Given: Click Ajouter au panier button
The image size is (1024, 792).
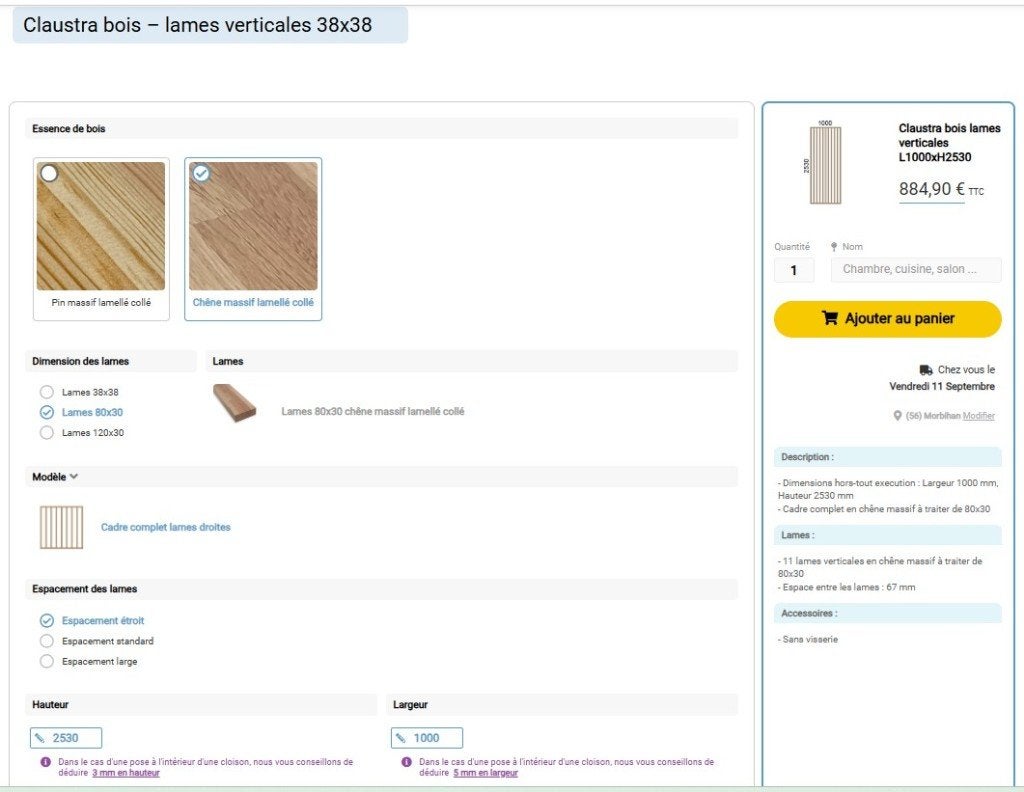Looking at the screenshot, I should [x=888, y=319].
